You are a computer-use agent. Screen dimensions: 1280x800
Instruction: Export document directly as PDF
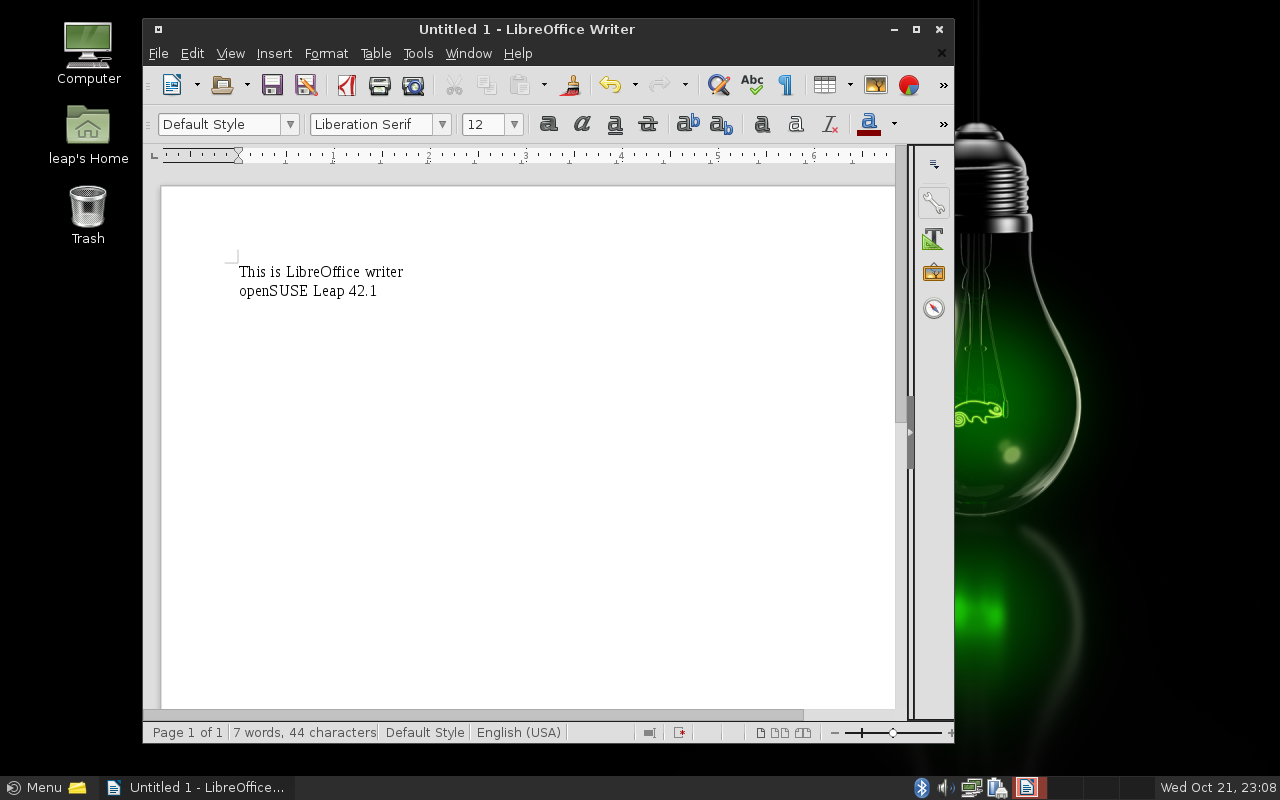pyautogui.click(x=346, y=85)
